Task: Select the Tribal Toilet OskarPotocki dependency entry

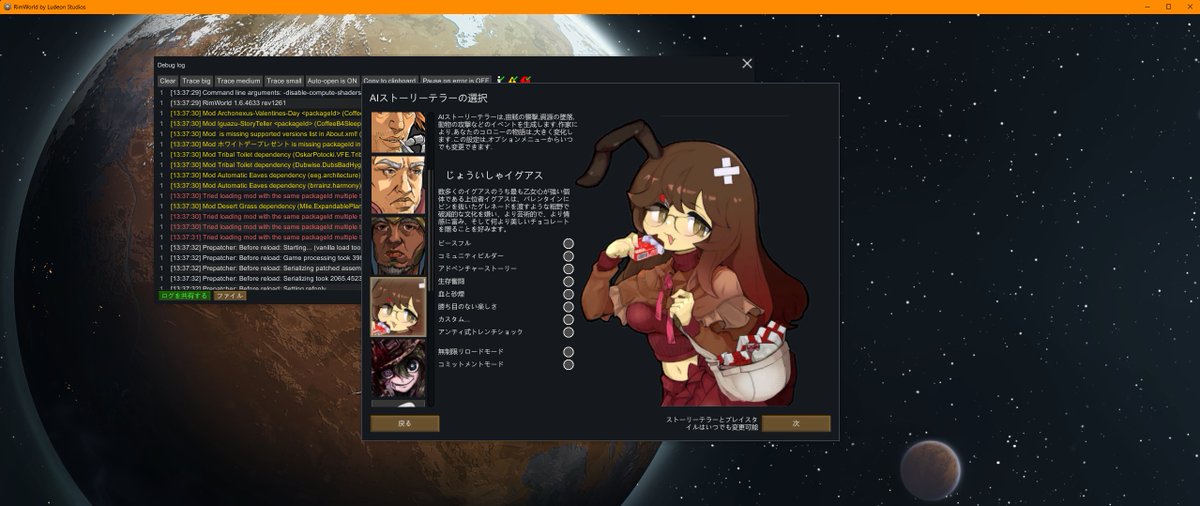Action: pyautogui.click(x=260, y=154)
